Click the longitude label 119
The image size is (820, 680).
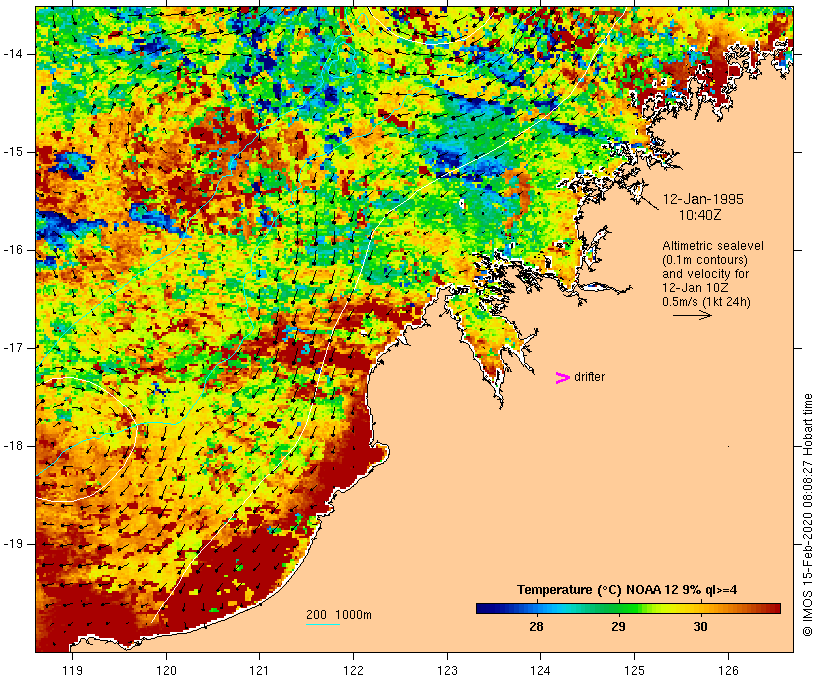[x=72, y=670]
